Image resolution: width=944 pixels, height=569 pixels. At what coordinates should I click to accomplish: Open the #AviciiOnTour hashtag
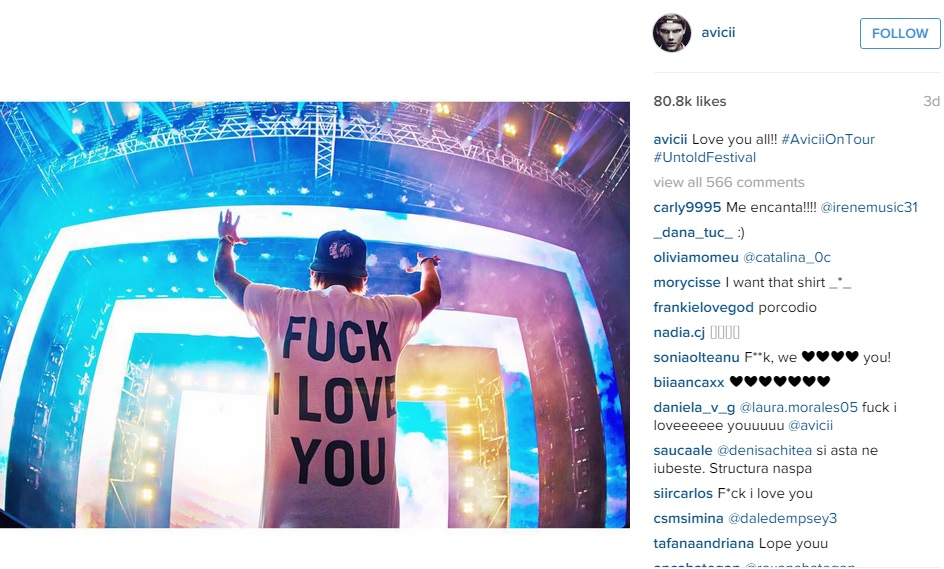click(x=828, y=139)
